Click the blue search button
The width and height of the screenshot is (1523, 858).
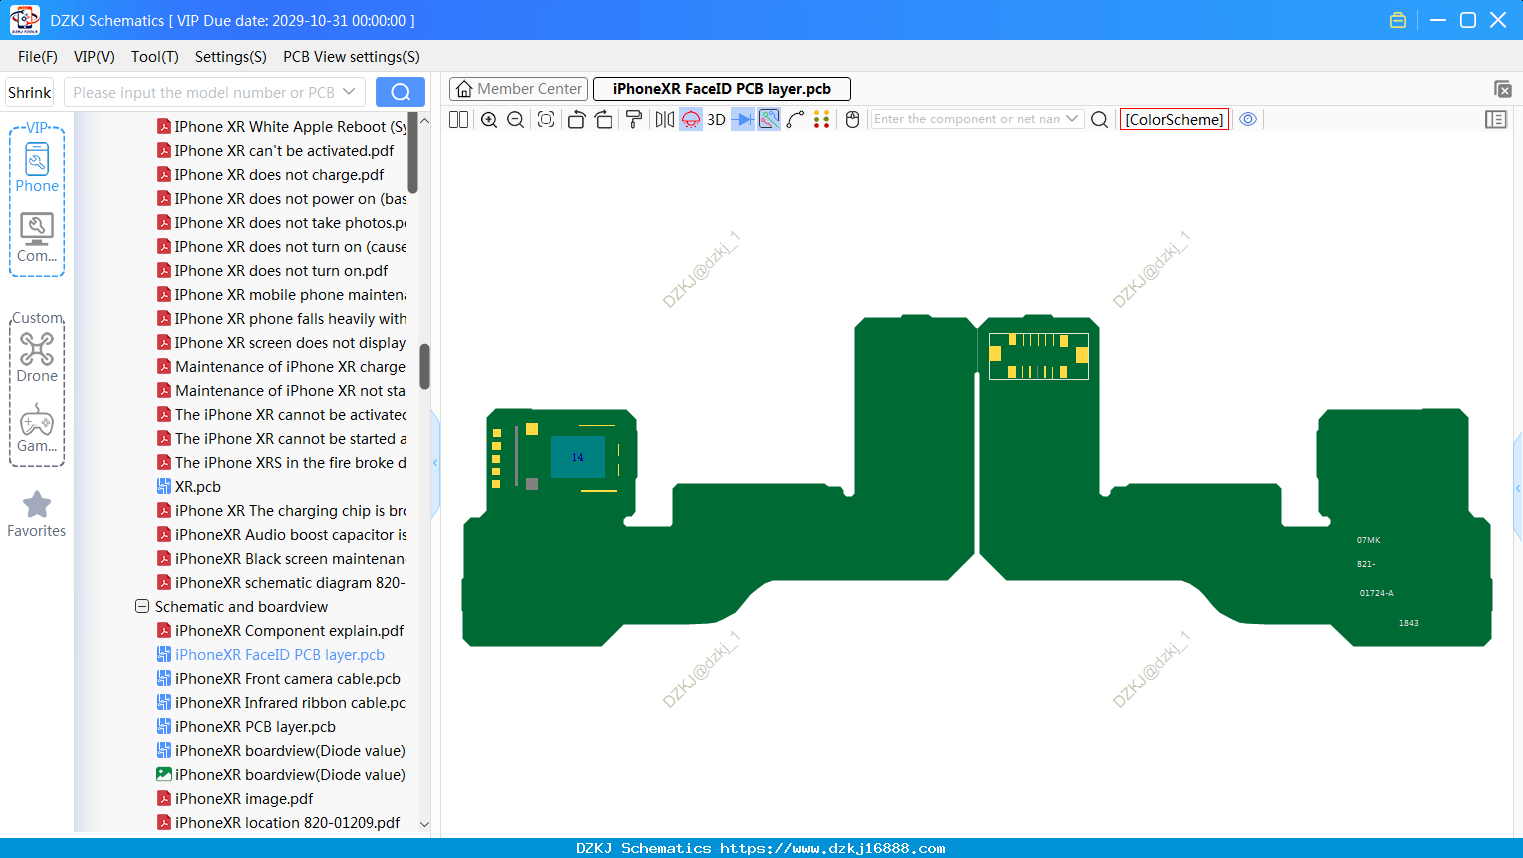click(400, 92)
